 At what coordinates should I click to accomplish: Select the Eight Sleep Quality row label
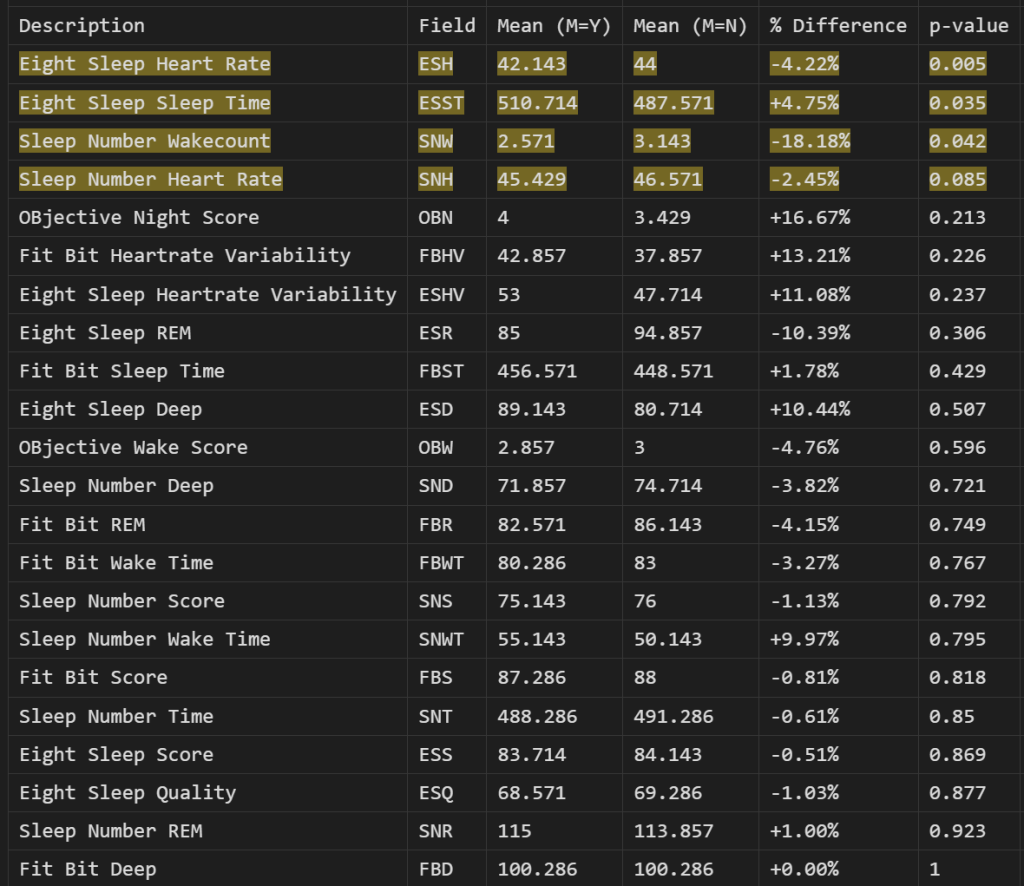(128, 793)
